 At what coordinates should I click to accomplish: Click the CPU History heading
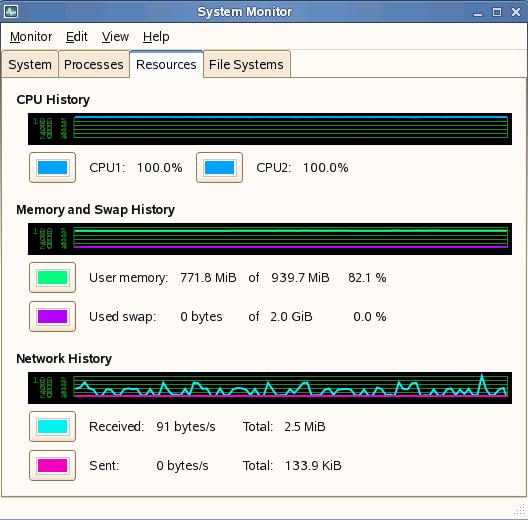(53, 100)
